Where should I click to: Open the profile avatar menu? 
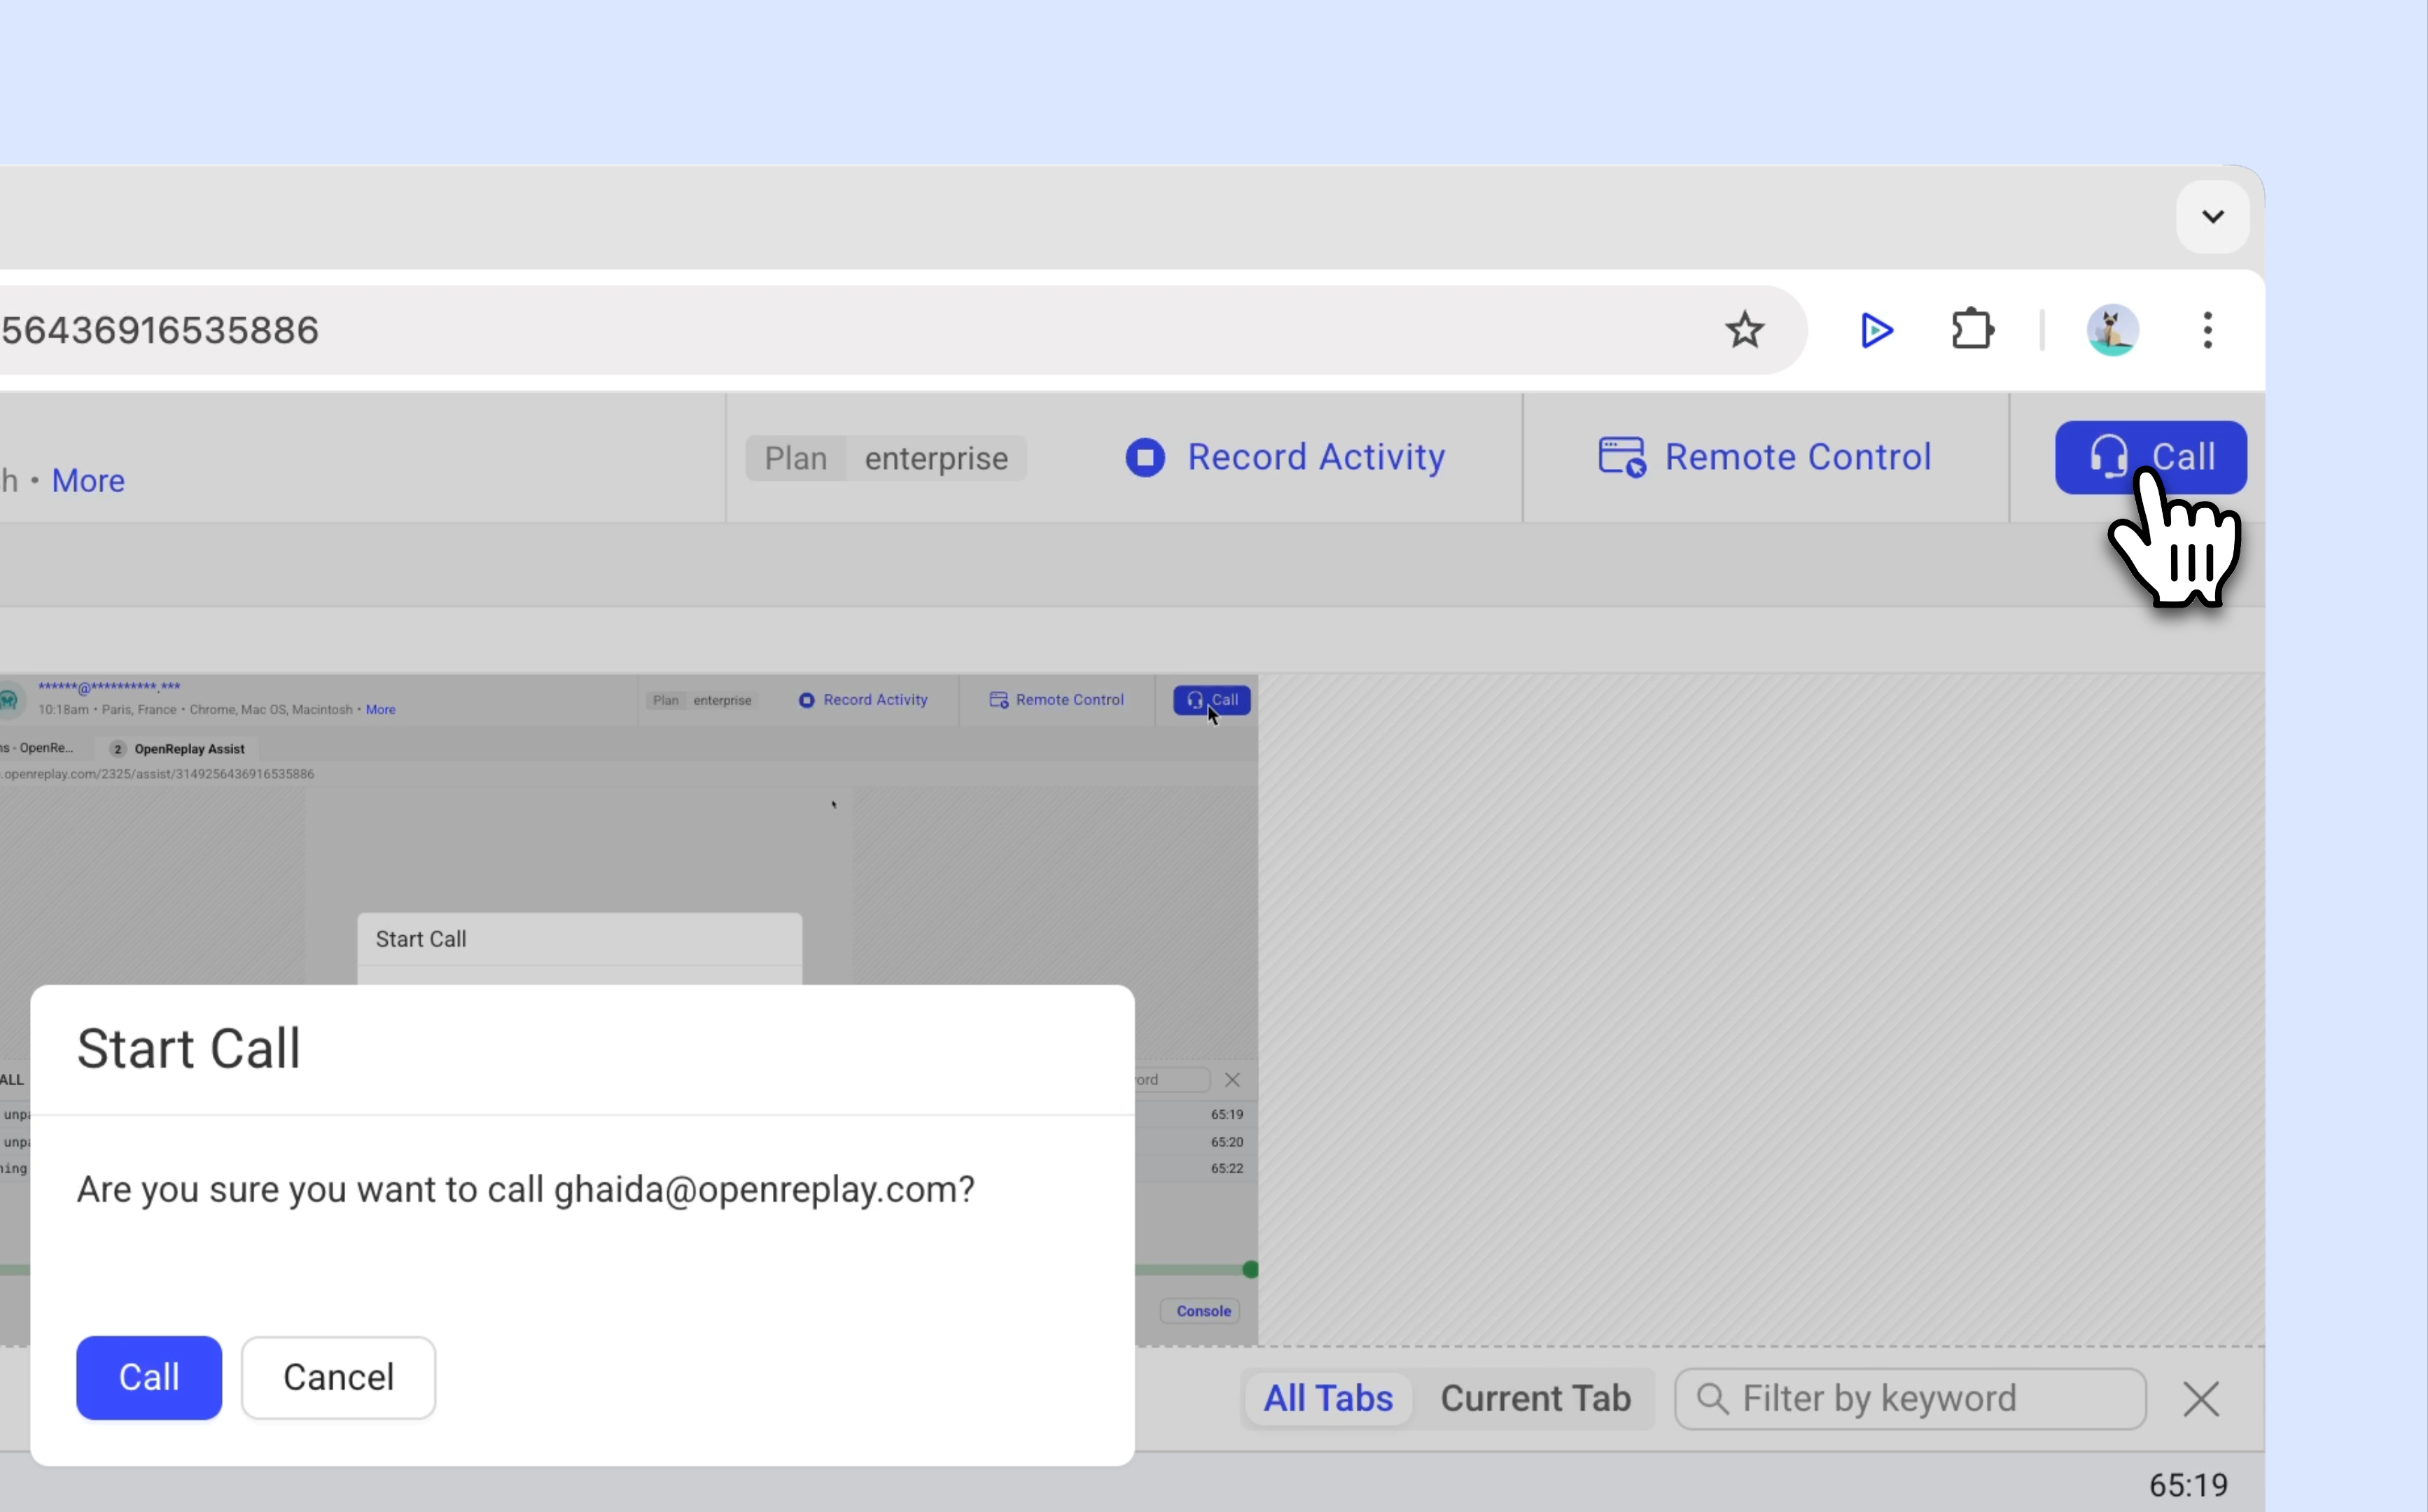click(x=2112, y=330)
